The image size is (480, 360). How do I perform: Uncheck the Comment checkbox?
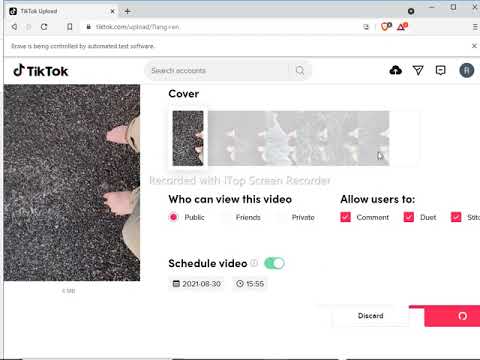[x=346, y=217]
